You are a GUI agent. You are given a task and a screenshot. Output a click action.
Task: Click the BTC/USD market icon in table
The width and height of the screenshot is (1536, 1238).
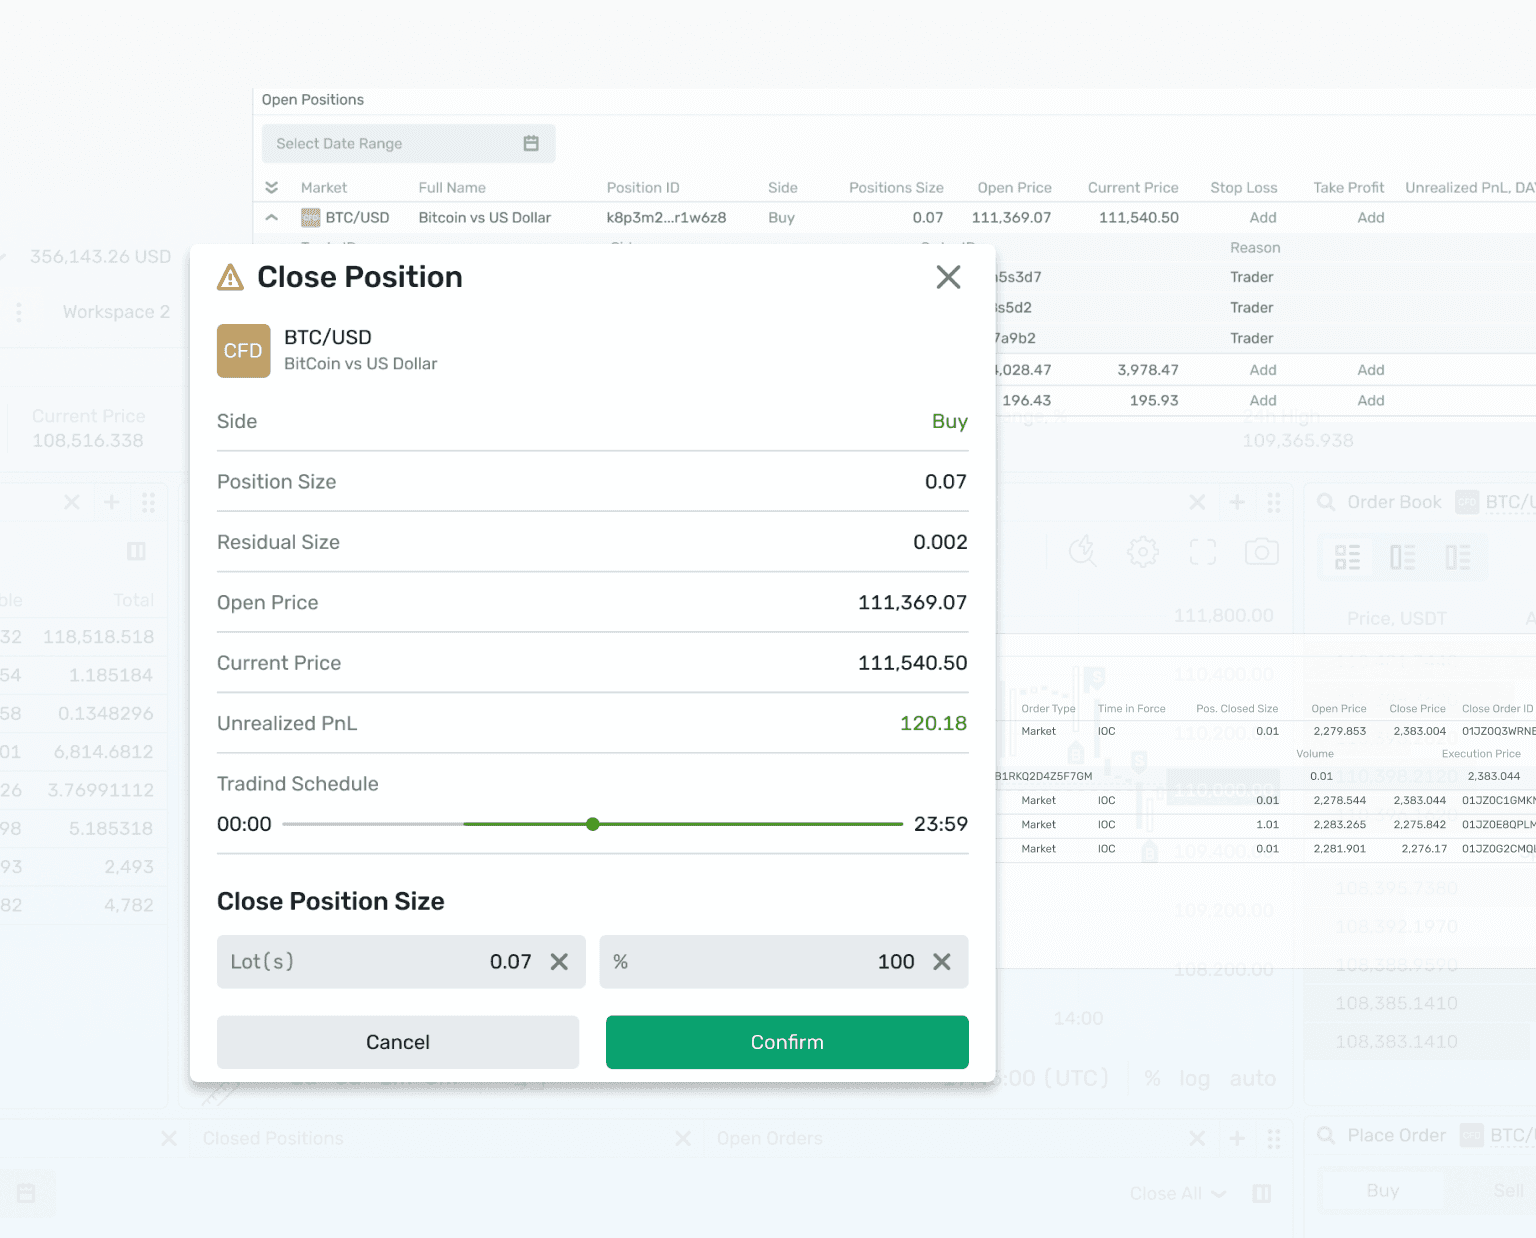tap(311, 218)
